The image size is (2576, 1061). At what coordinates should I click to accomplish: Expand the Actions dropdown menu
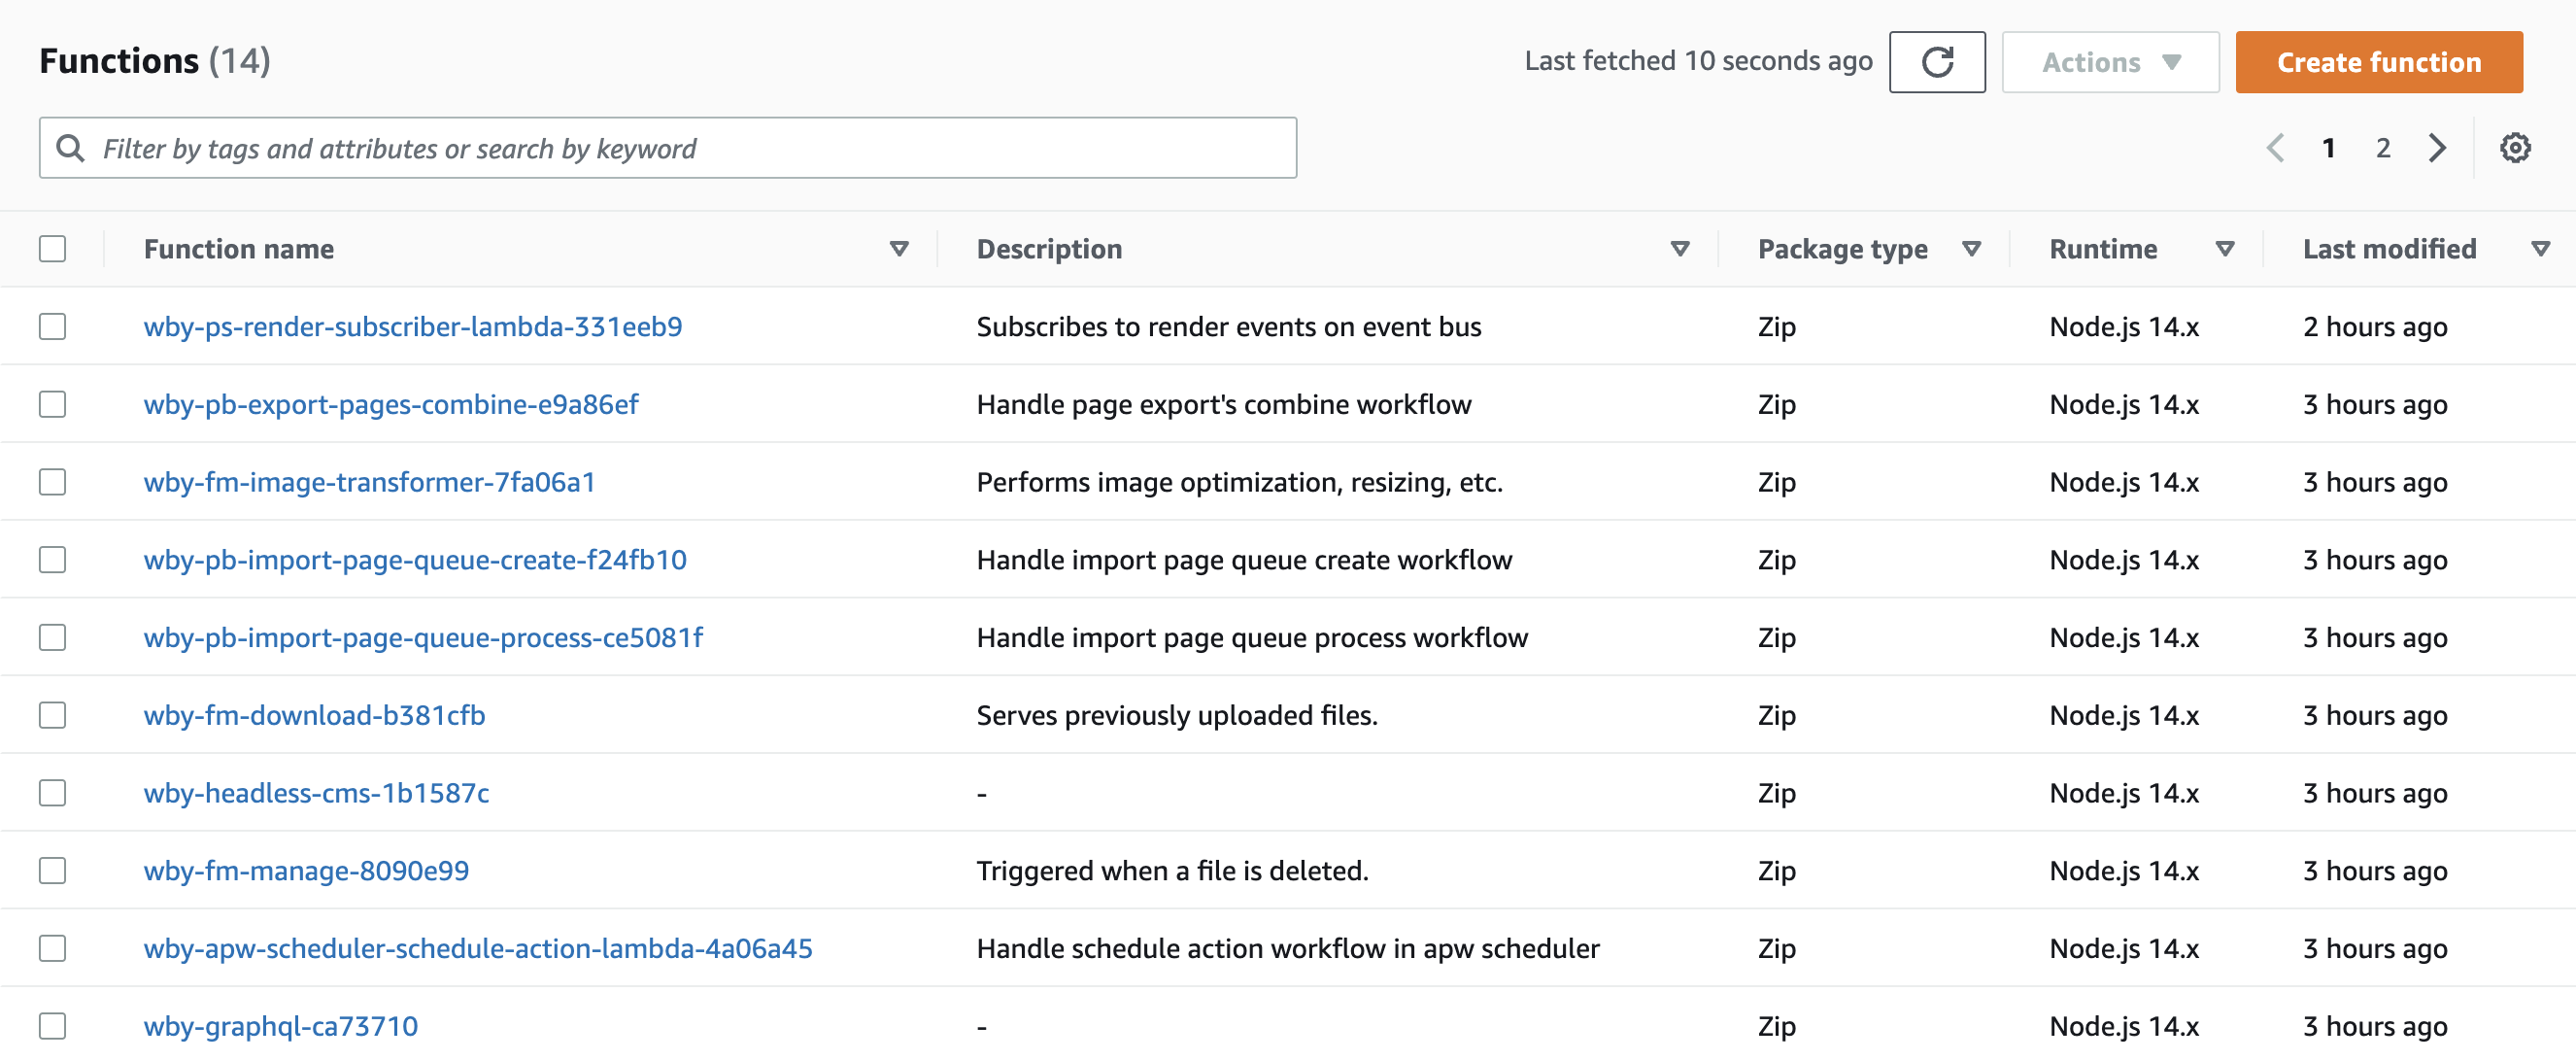point(2111,61)
